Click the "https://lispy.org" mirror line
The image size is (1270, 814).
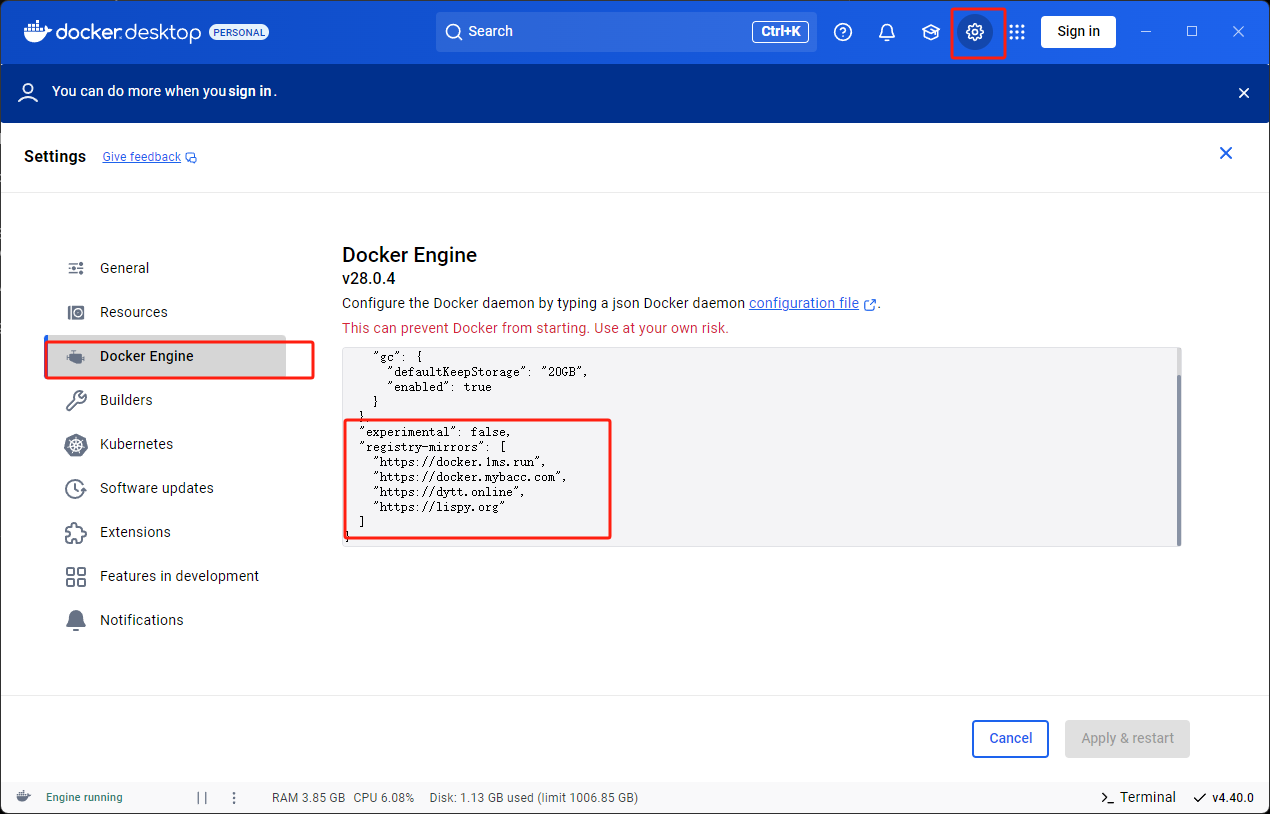point(438,507)
